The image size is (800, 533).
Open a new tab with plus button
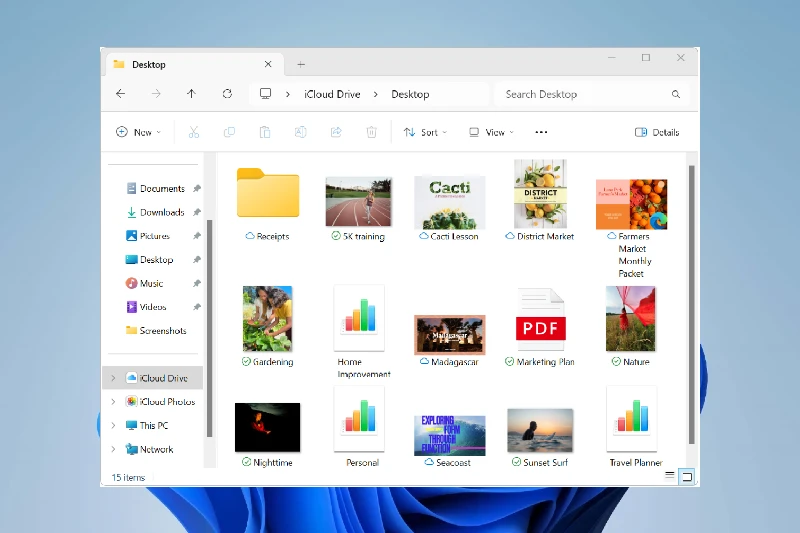tap(301, 64)
